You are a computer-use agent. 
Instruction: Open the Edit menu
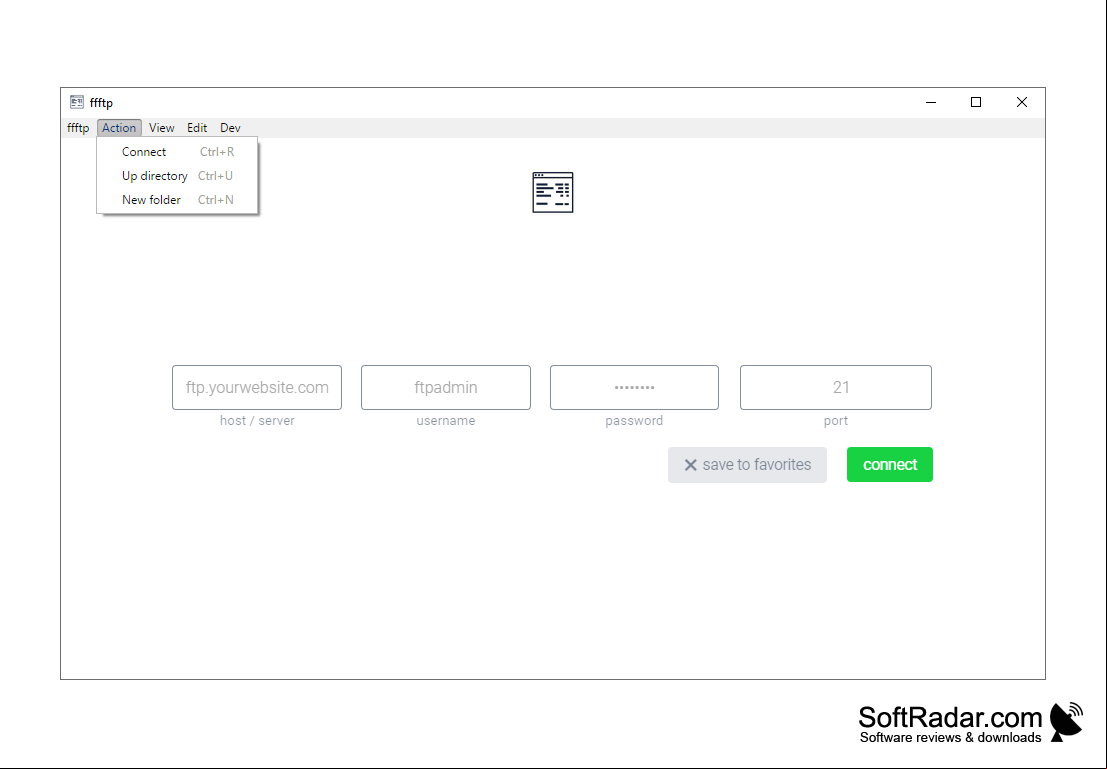(x=197, y=128)
